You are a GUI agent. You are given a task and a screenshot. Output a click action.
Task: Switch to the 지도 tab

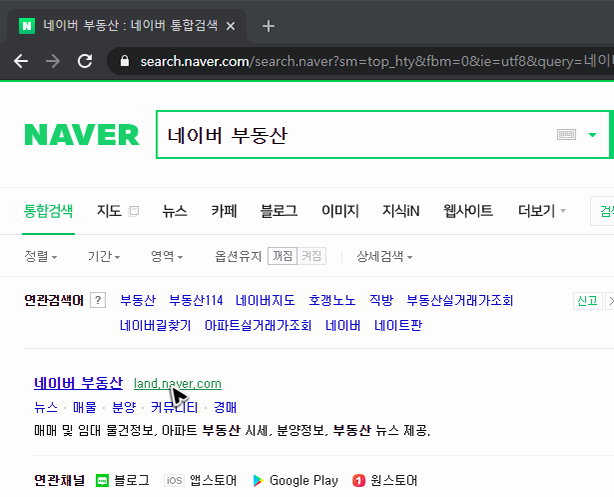109,211
